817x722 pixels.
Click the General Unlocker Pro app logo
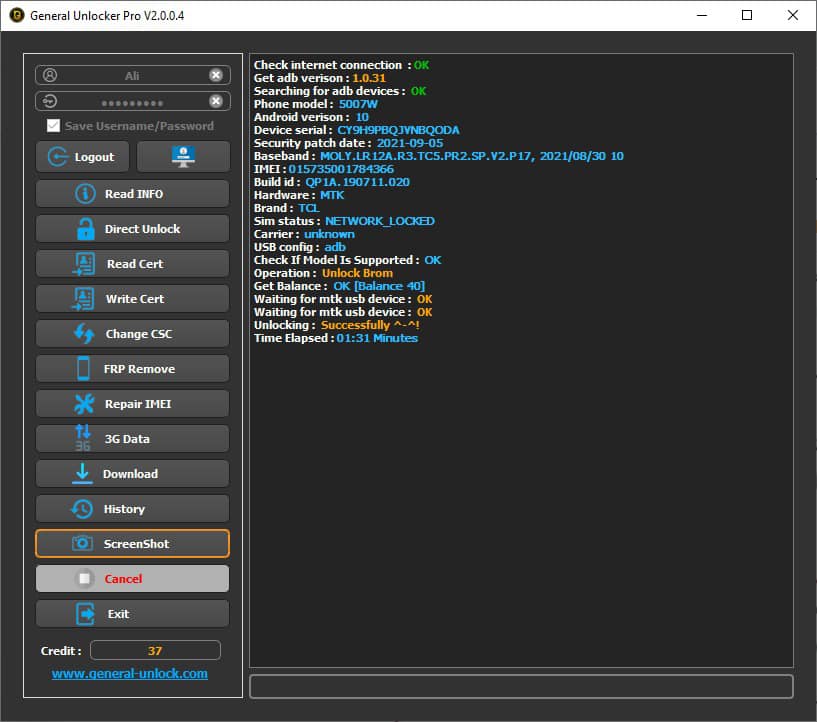(17, 15)
